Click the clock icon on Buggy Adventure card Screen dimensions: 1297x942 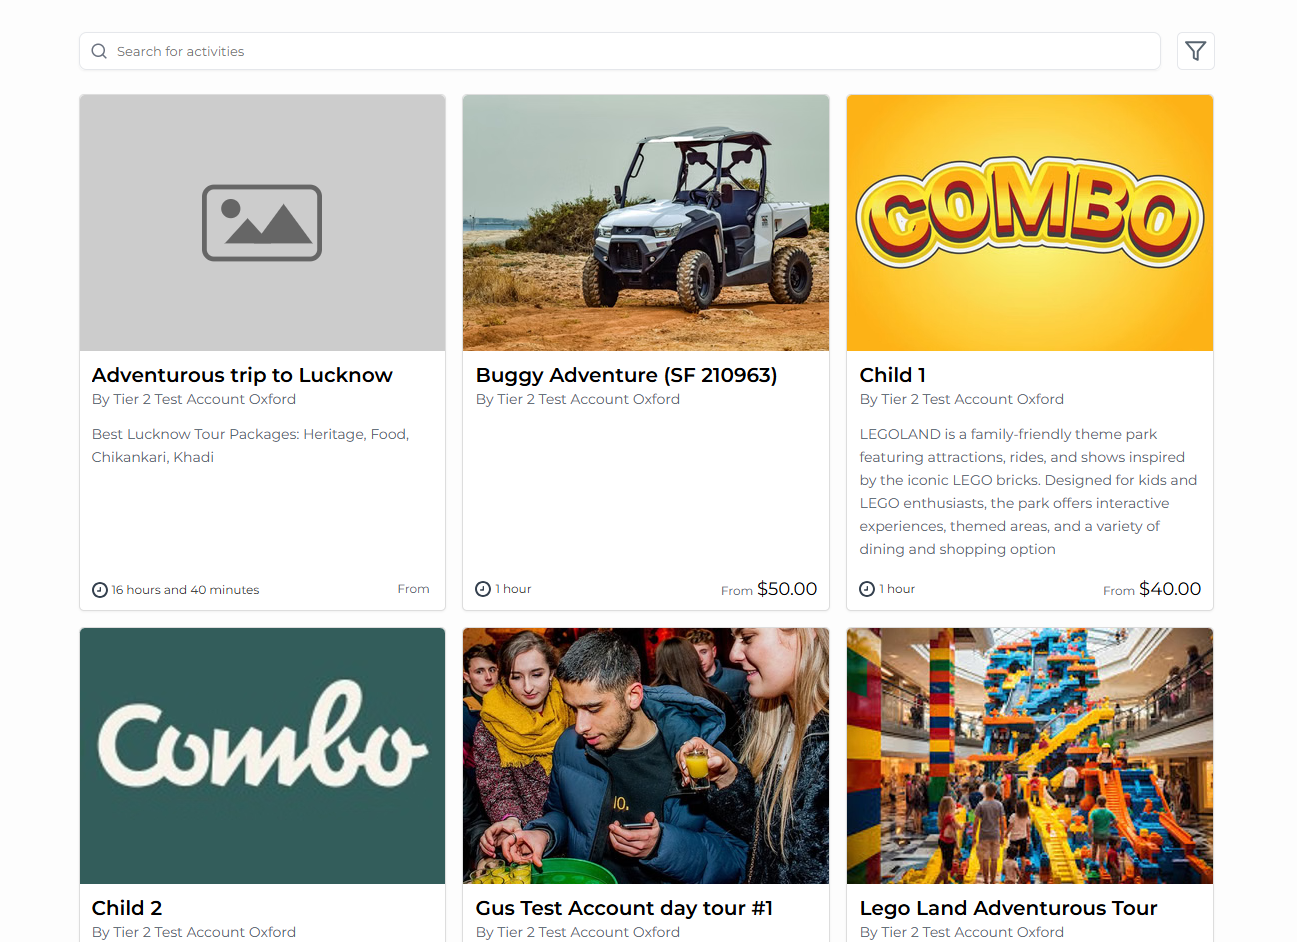click(x=483, y=589)
